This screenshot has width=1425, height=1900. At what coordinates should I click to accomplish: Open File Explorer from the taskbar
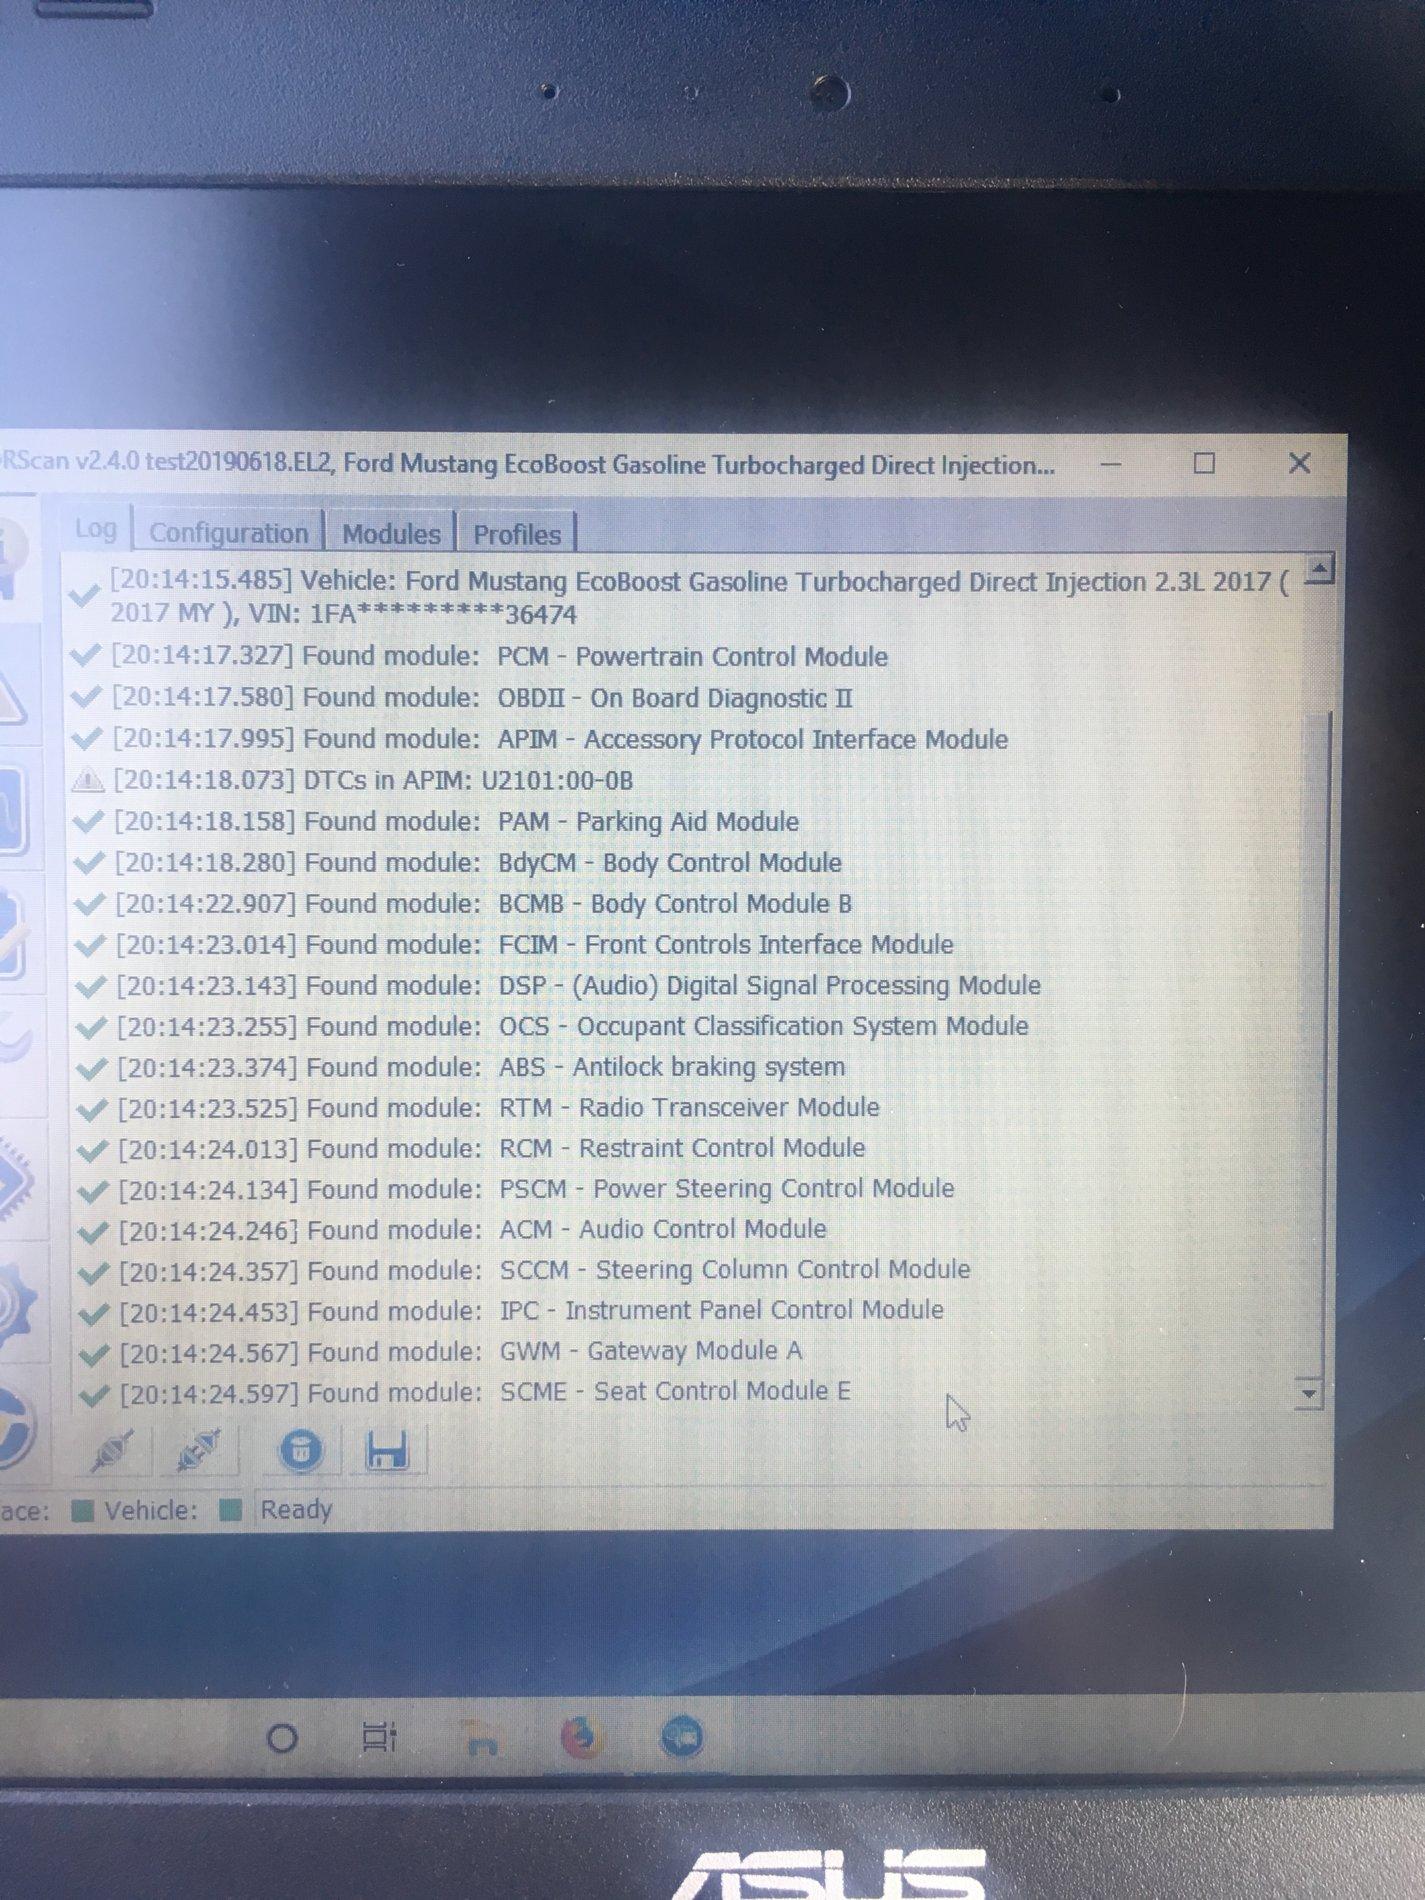click(x=482, y=1738)
